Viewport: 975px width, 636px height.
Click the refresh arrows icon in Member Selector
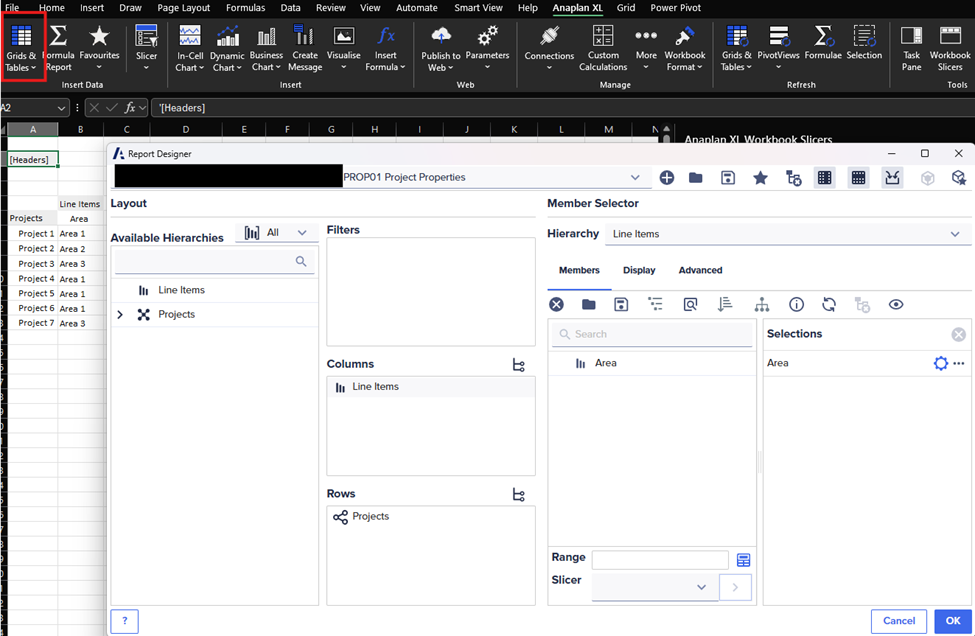click(x=828, y=304)
